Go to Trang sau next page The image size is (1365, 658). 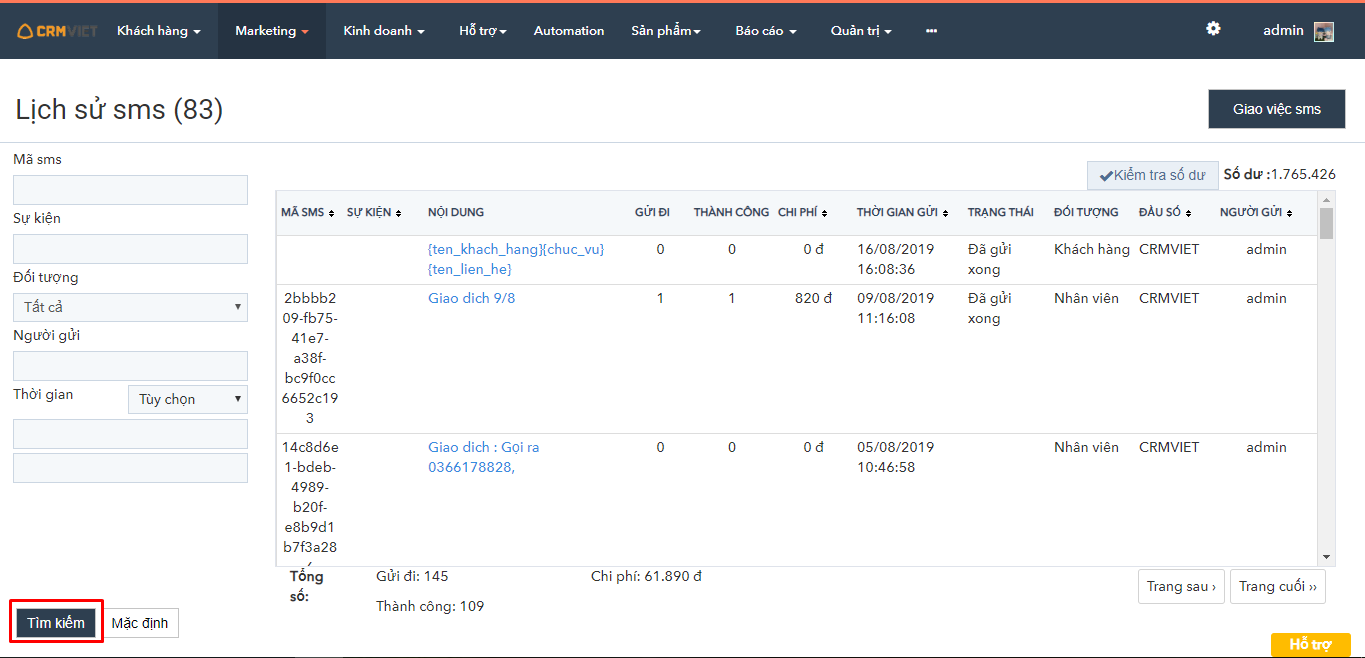click(x=1182, y=586)
